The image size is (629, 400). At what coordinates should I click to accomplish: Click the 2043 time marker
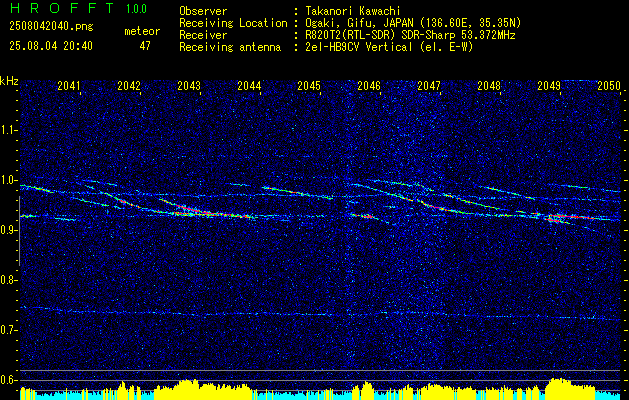(x=189, y=86)
